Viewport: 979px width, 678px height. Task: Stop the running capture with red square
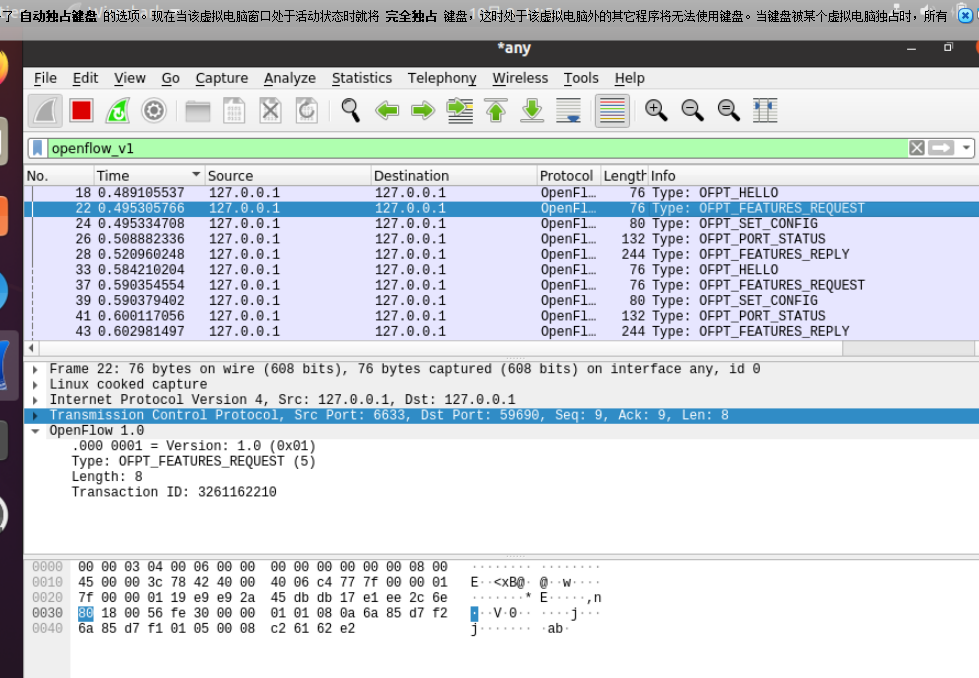point(81,111)
